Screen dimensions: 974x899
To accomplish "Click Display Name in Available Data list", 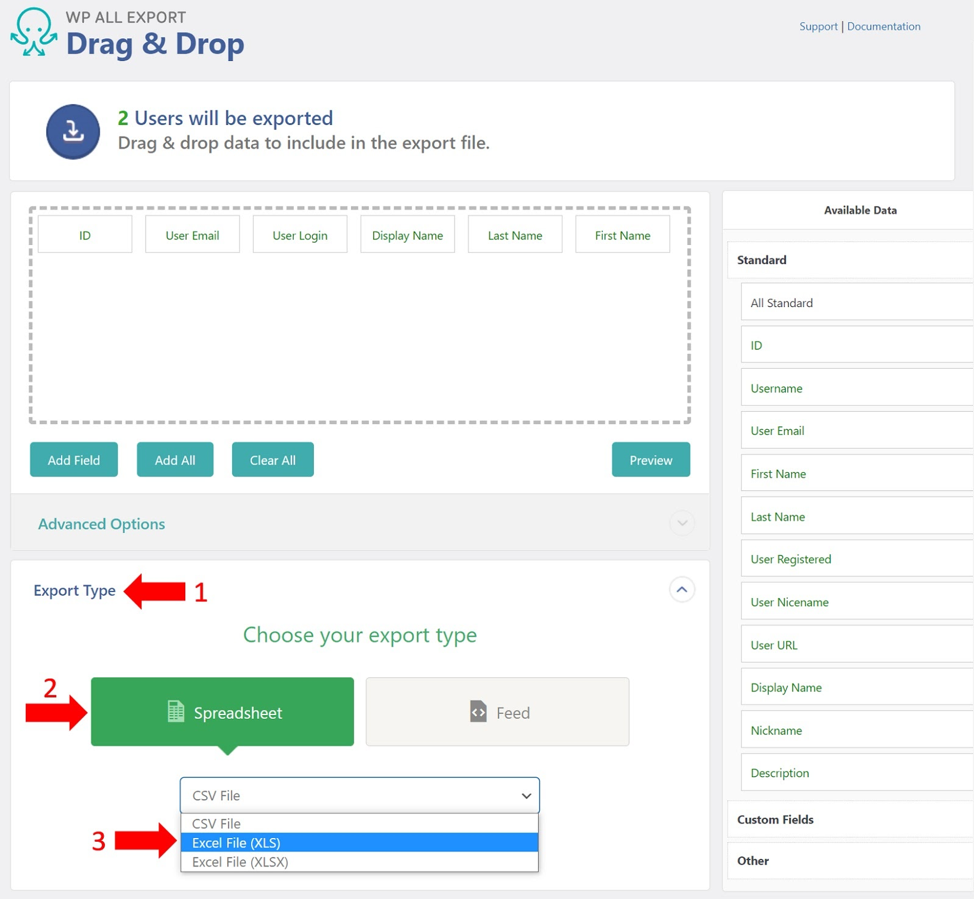I will coord(857,687).
